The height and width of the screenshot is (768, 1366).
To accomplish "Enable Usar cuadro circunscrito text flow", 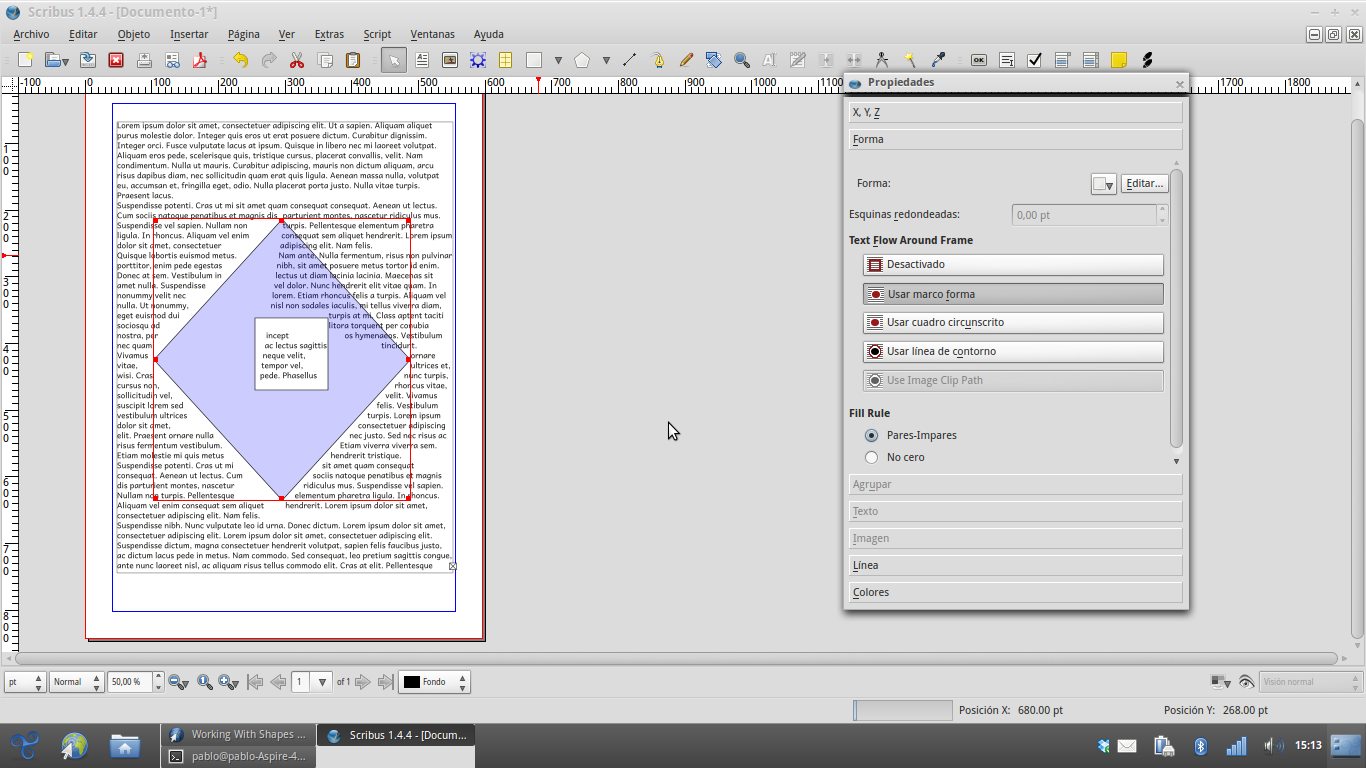I will coord(1013,323).
